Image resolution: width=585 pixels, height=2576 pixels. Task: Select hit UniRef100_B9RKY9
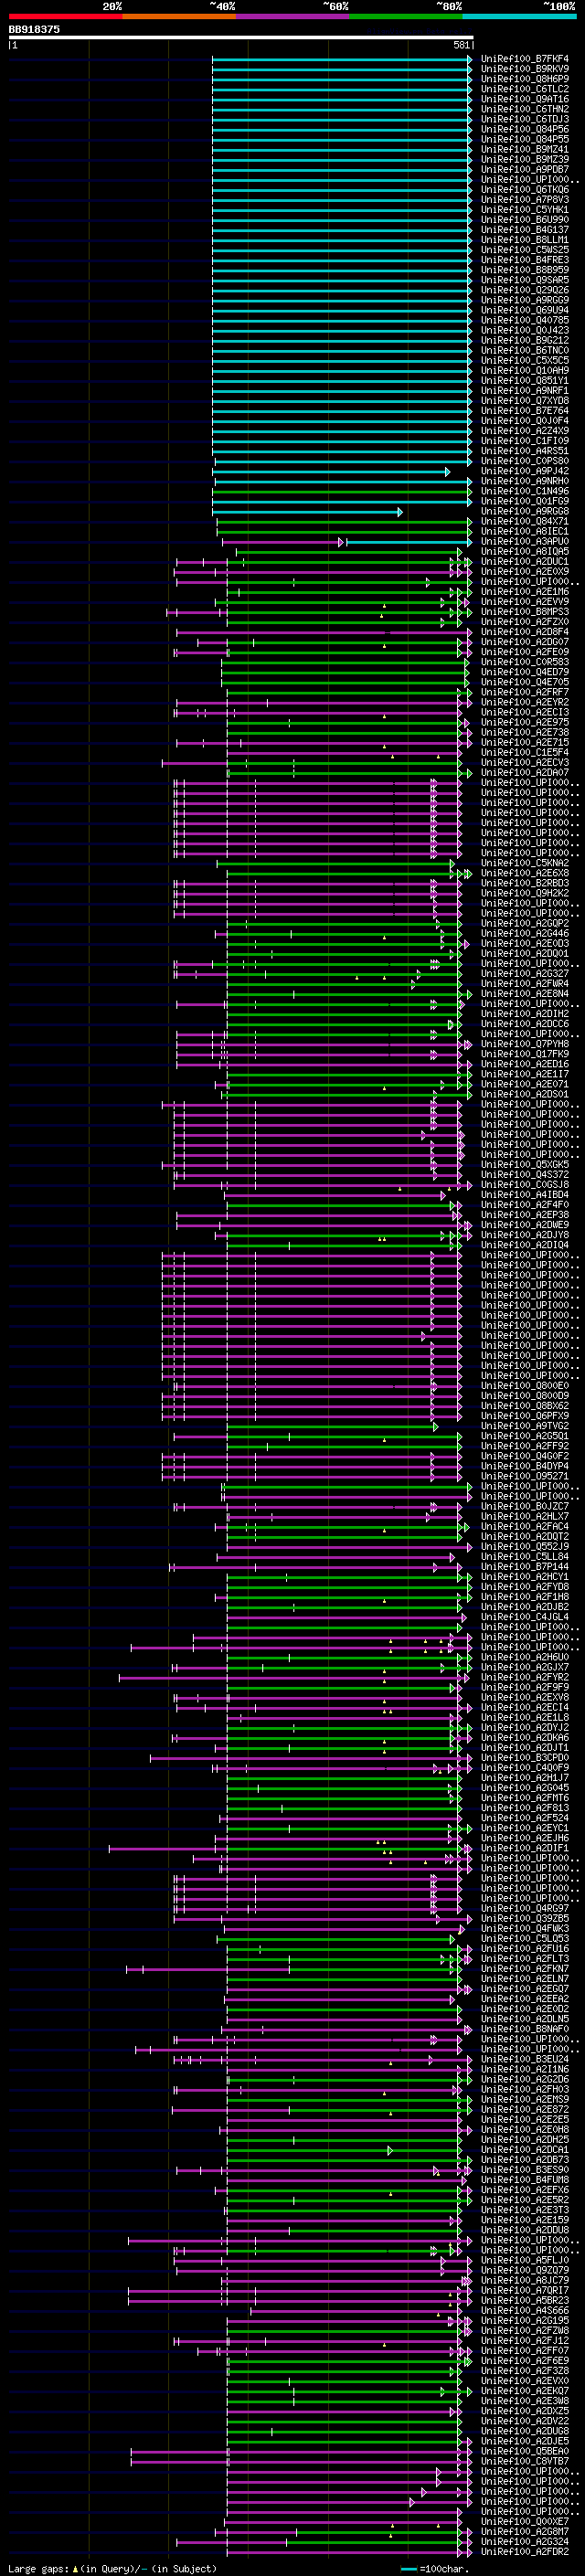pos(525,69)
